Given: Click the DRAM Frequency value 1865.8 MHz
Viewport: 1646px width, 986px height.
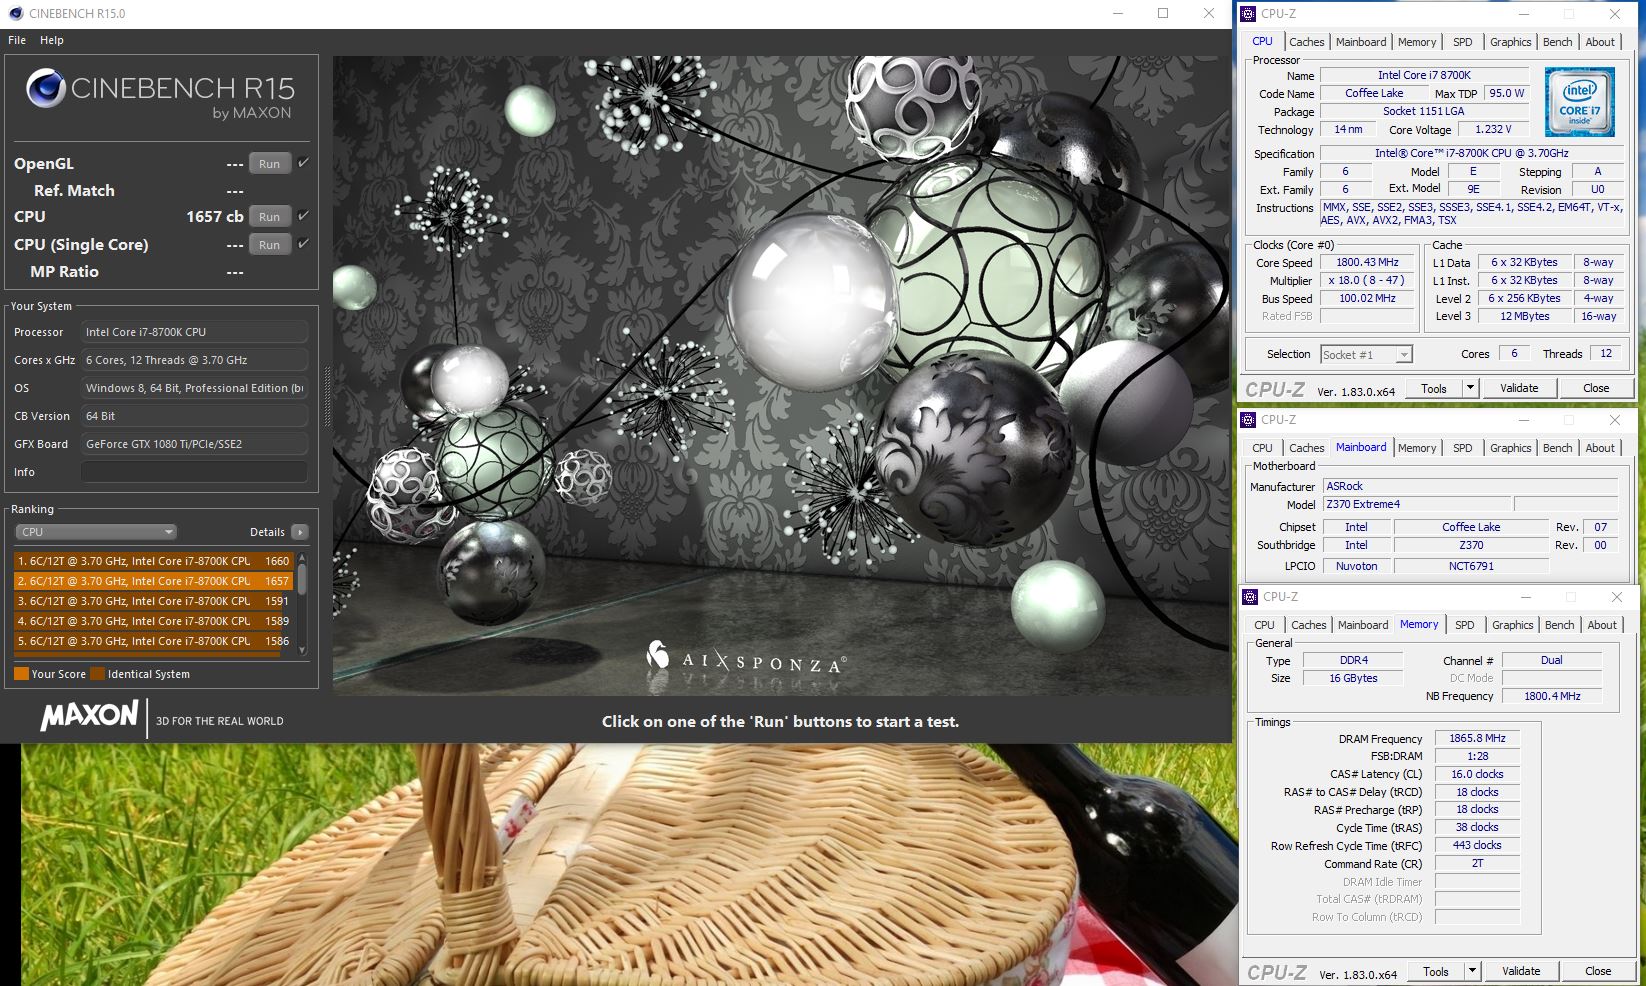Looking at the screenshot, I should (x=1477, y=738).
